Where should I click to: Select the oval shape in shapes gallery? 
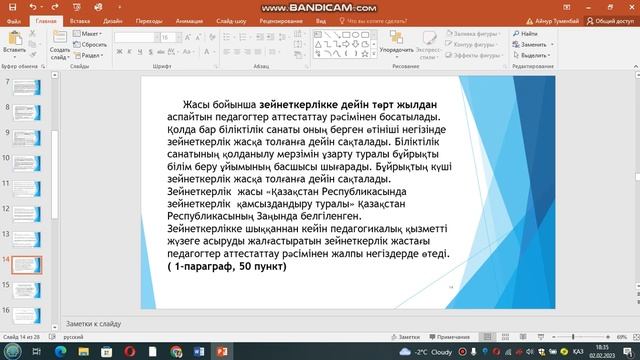pyautogui.click(x=356, y=35)
